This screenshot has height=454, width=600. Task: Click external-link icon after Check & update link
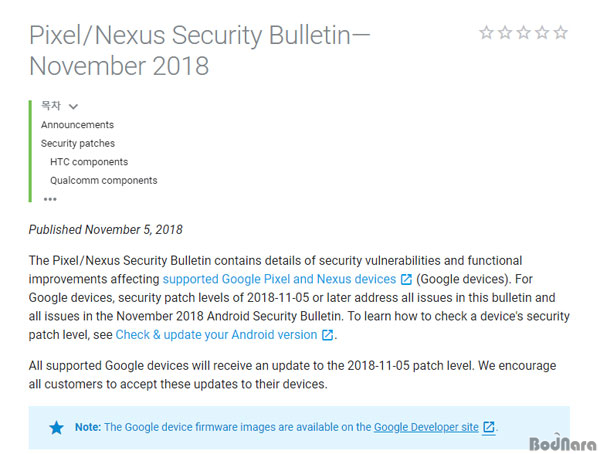coord(327,335)
